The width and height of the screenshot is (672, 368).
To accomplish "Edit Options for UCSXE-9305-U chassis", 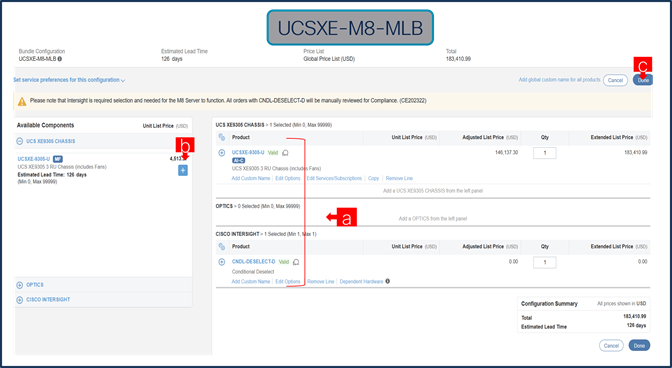I will (x=288, y=178).
